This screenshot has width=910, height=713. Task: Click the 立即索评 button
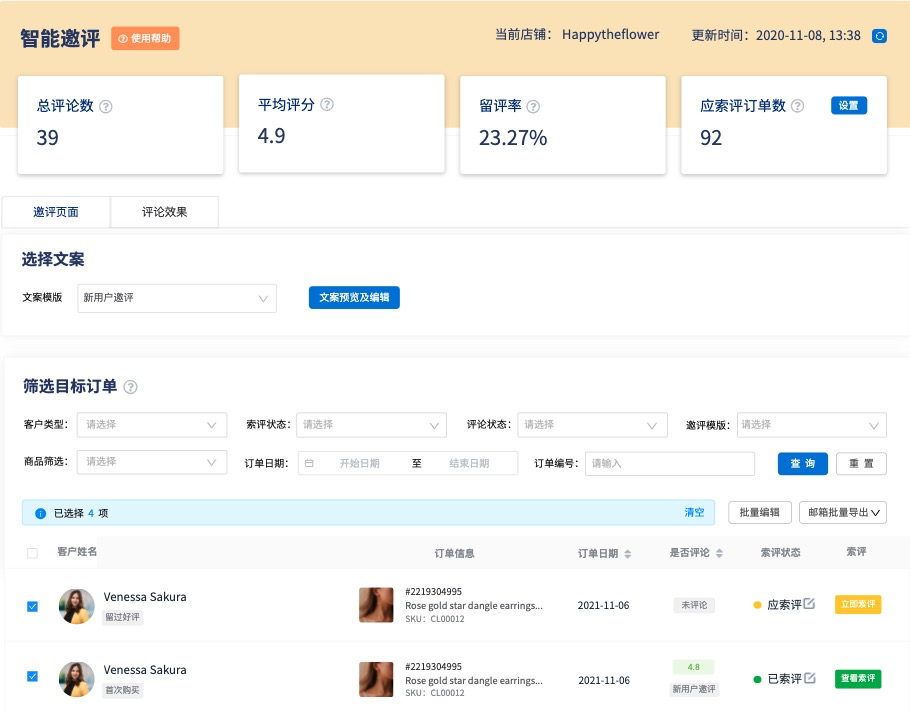tap(857, 604)
